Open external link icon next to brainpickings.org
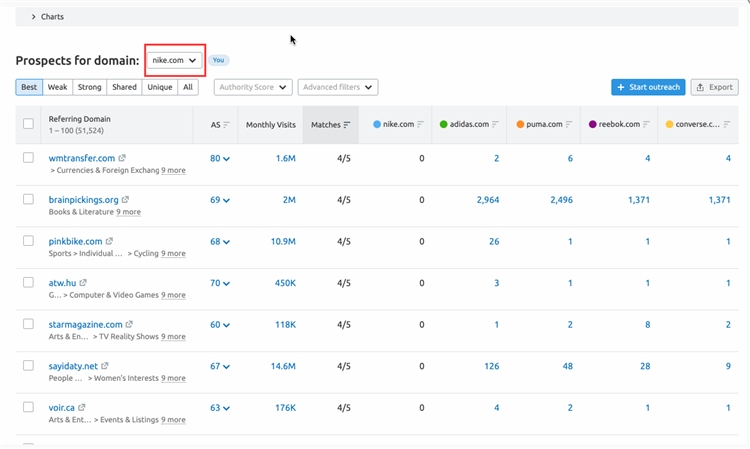Viewport: 750px width, 449px height. coord(125,199)
